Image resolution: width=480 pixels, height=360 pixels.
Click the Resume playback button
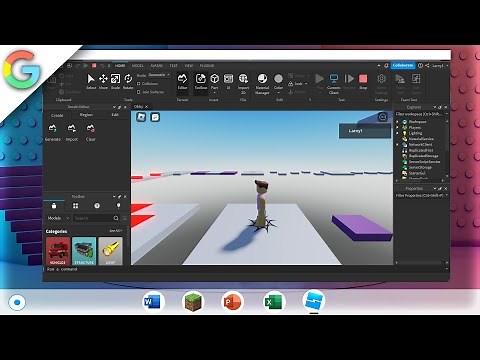(x=349, y=79)
